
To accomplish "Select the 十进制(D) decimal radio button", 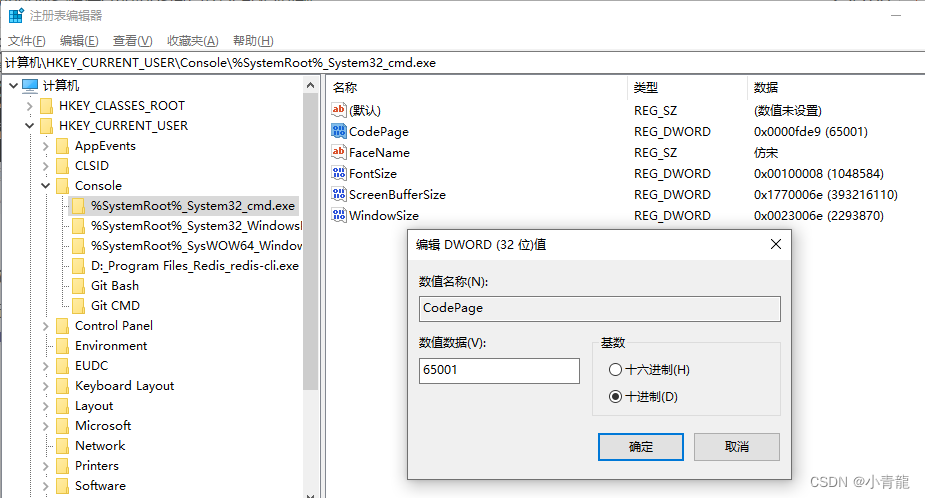I will coord(615,397).
